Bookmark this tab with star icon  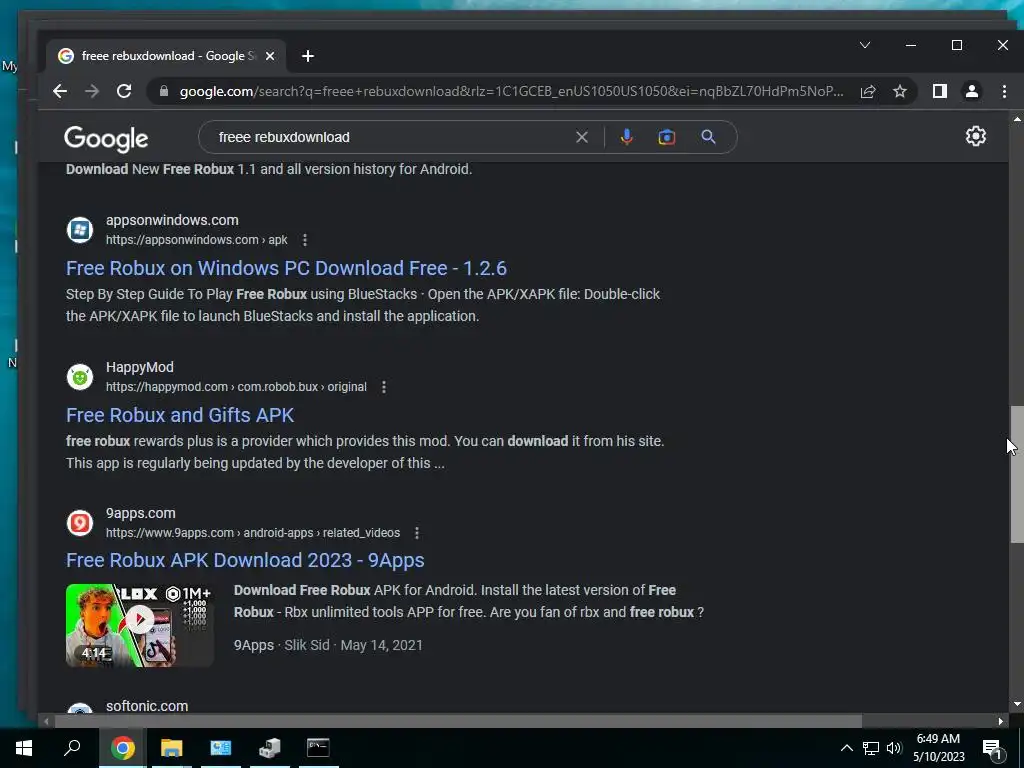[900, 91]
